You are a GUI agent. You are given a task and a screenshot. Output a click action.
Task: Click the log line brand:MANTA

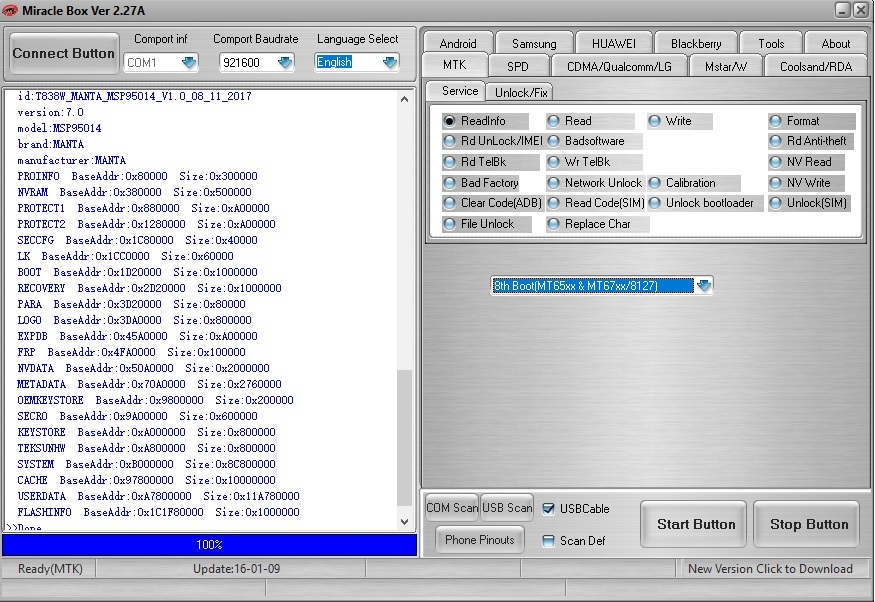tap(50, 144)
